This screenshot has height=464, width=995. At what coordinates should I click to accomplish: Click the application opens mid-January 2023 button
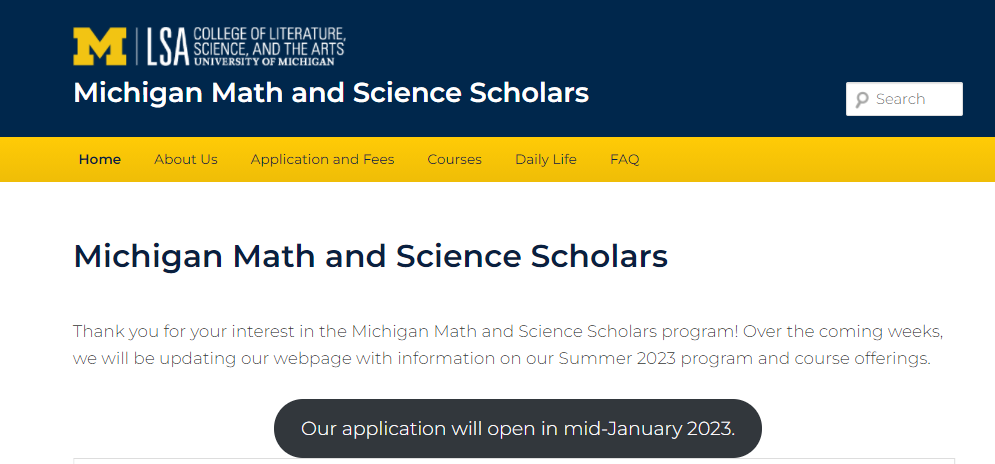pyautogui.click(x=518, y=428)
